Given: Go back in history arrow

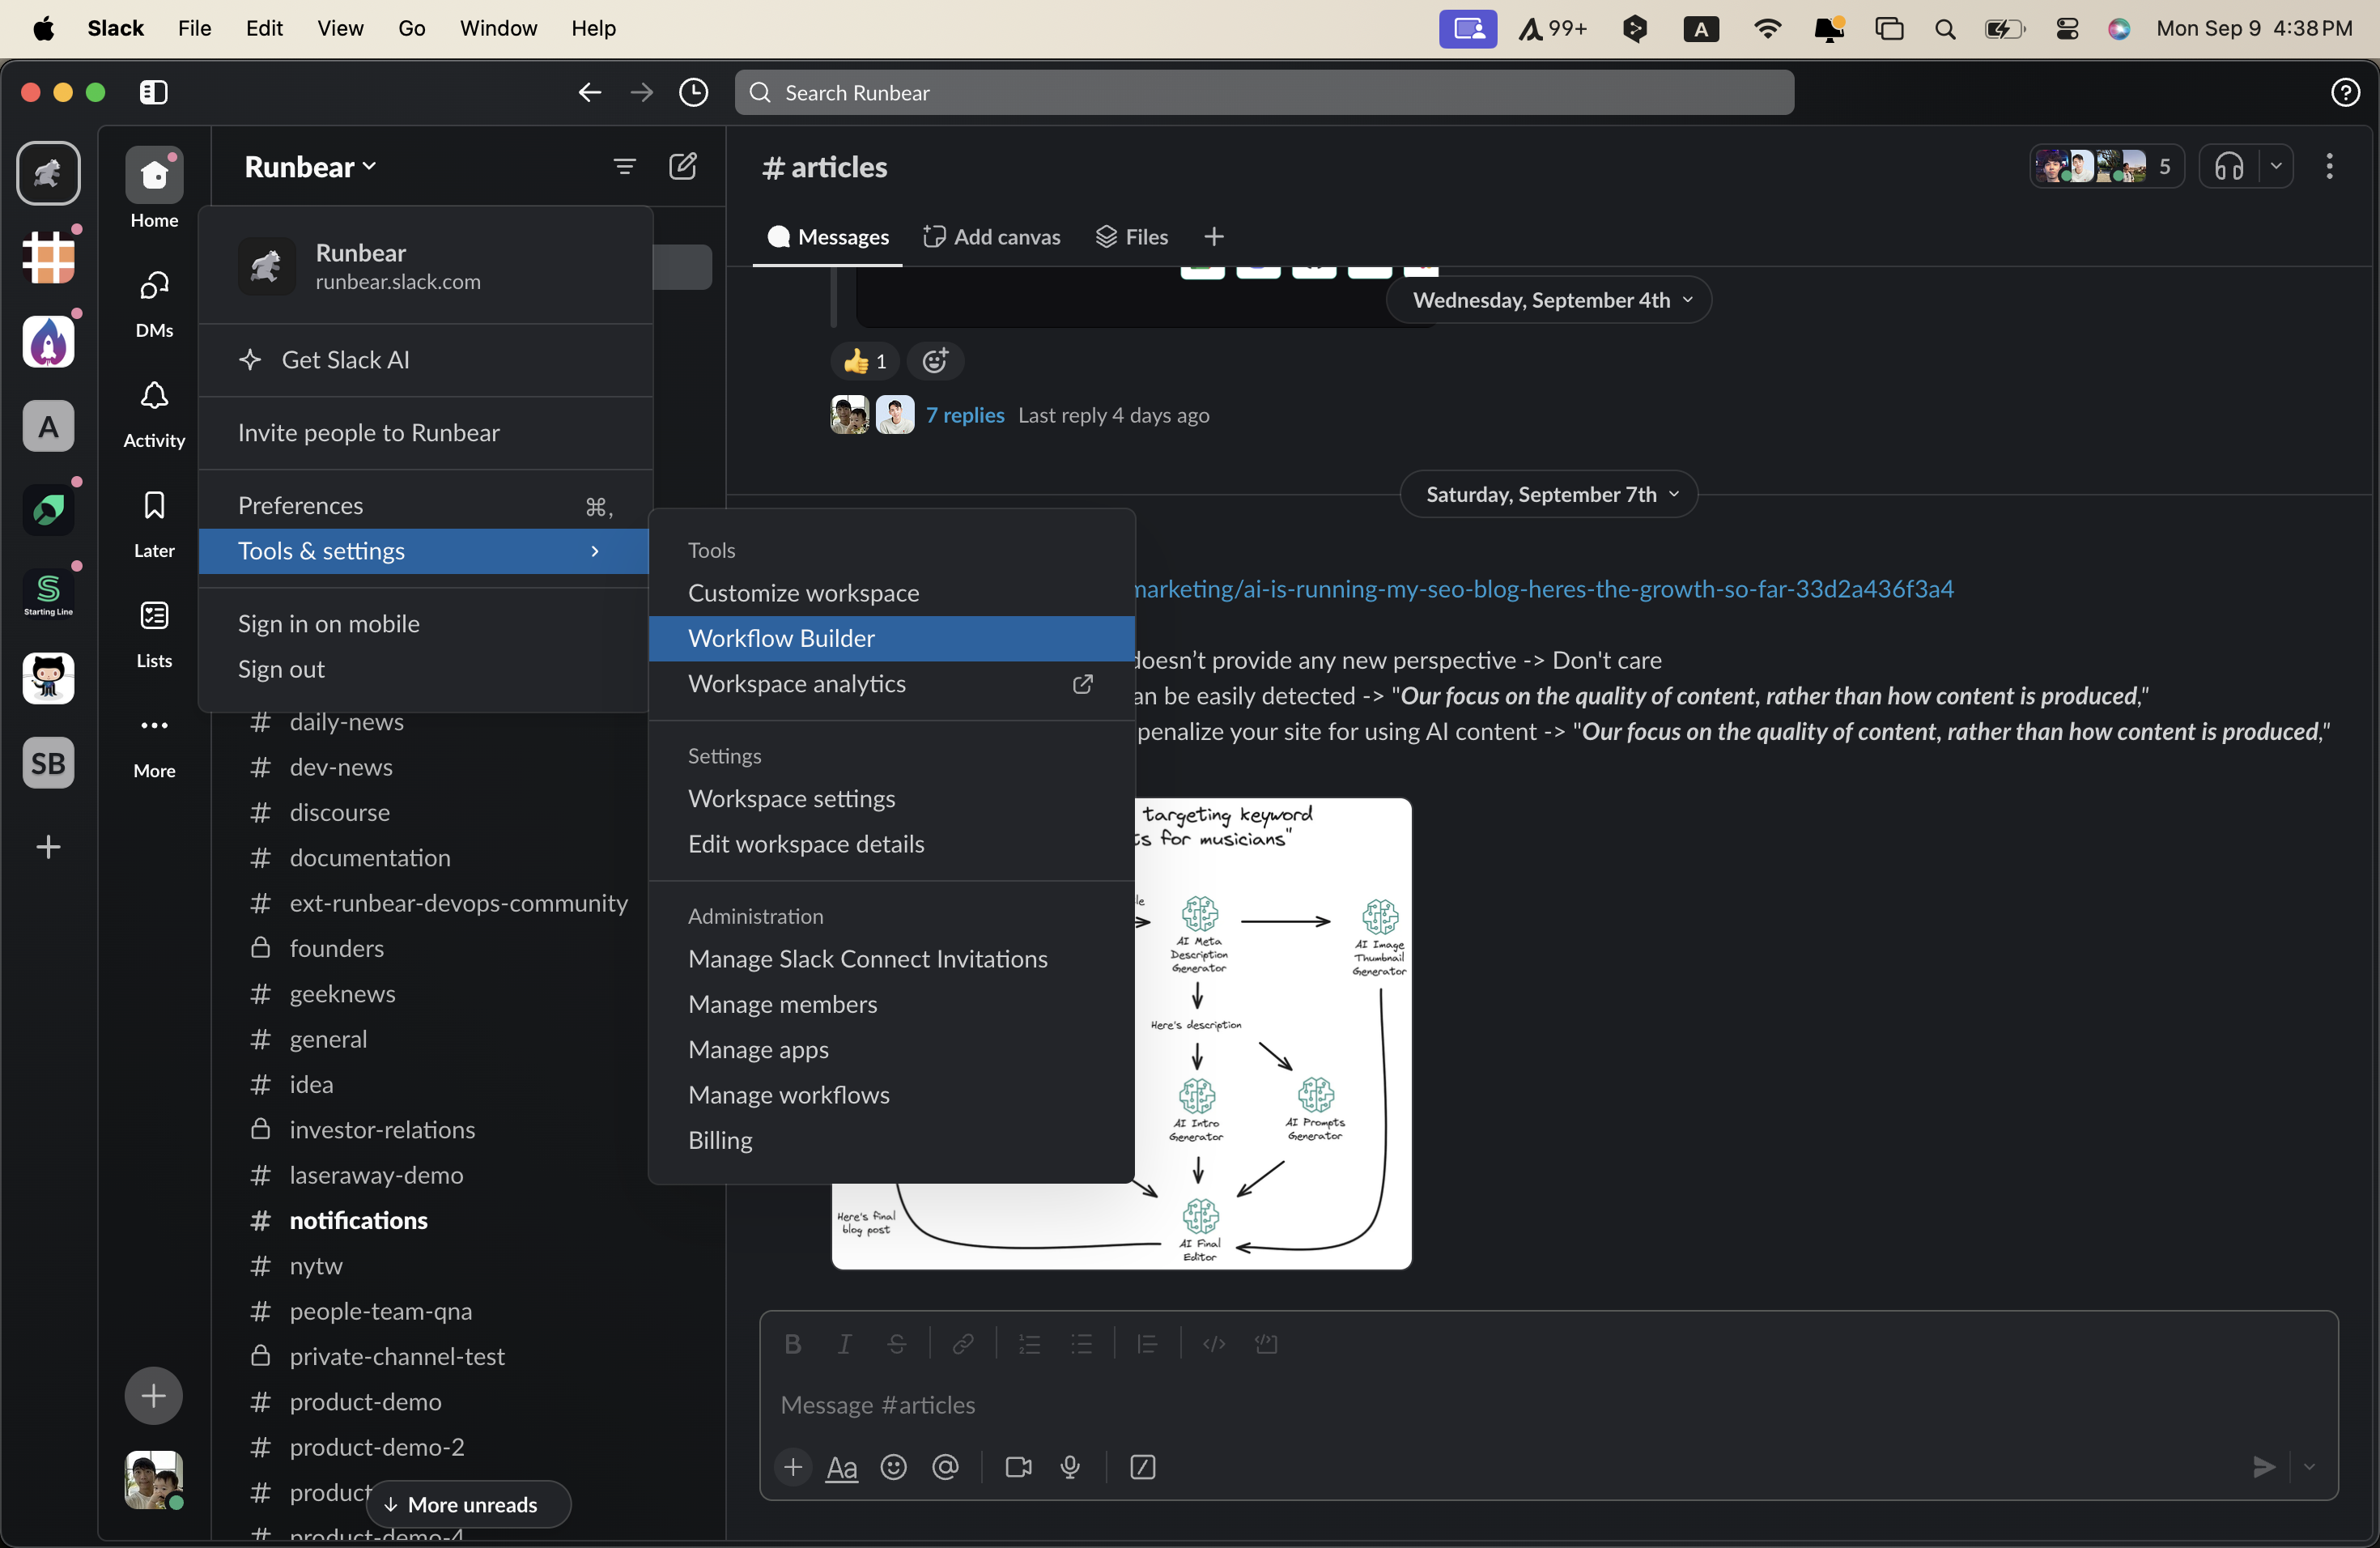Looking at the screenshot, I should (x=590, y=92).
